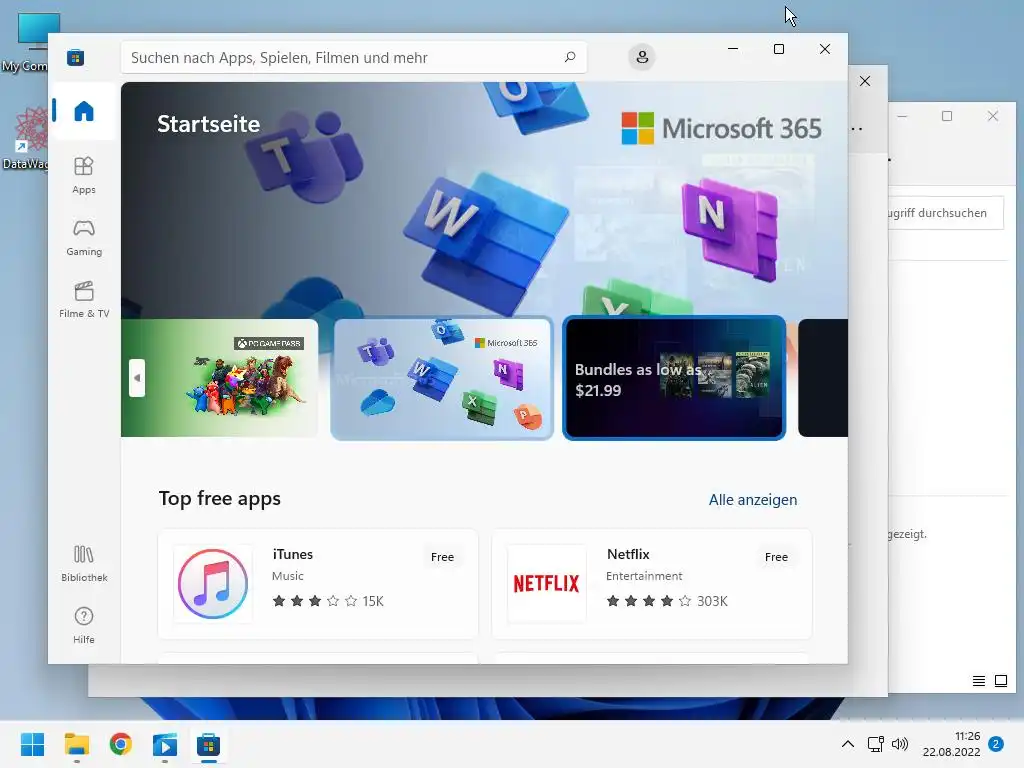The width and height of the screenshot is (1024, 768).
Task: Click the Free label on iTunes
Action: click(x=442, y=557)
